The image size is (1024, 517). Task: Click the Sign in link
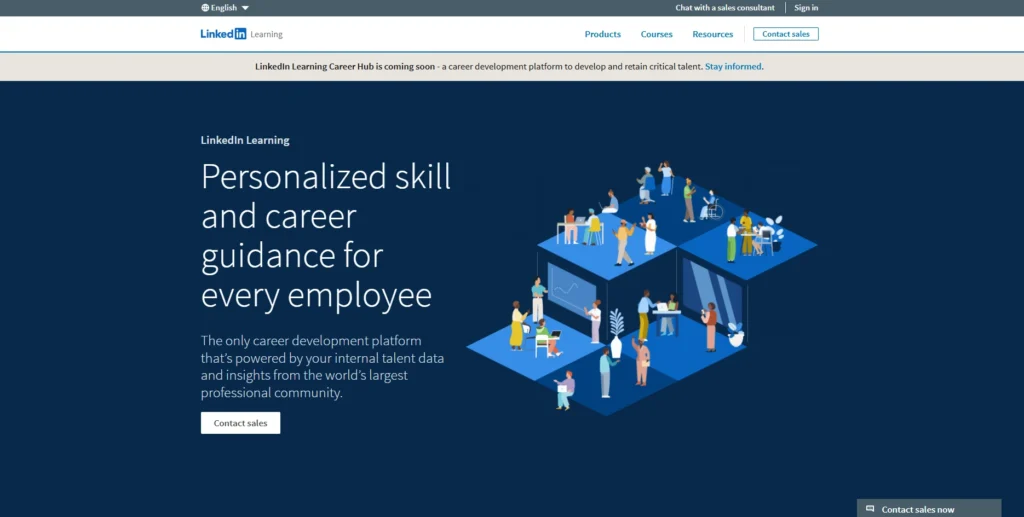pyautogui.click(x=806, y=8)
